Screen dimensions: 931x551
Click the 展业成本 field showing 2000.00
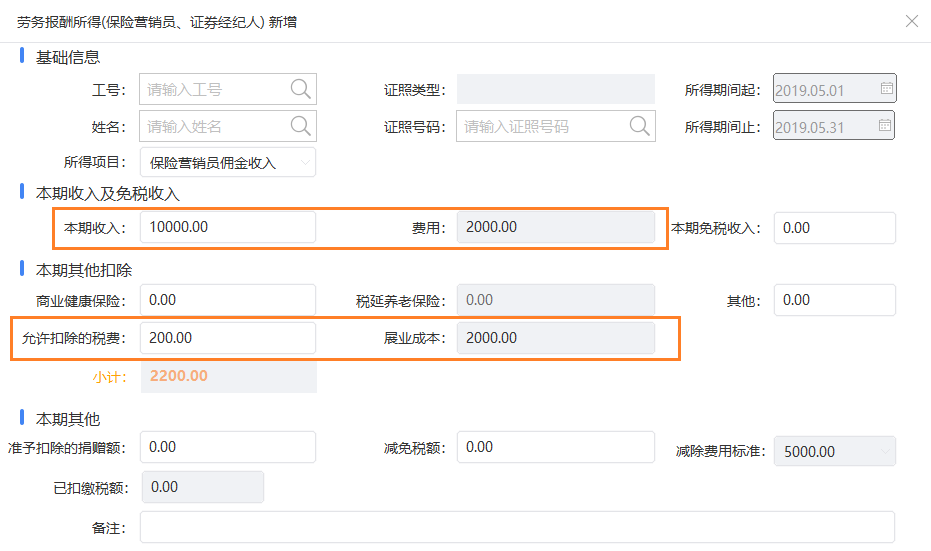coord(556,338)
